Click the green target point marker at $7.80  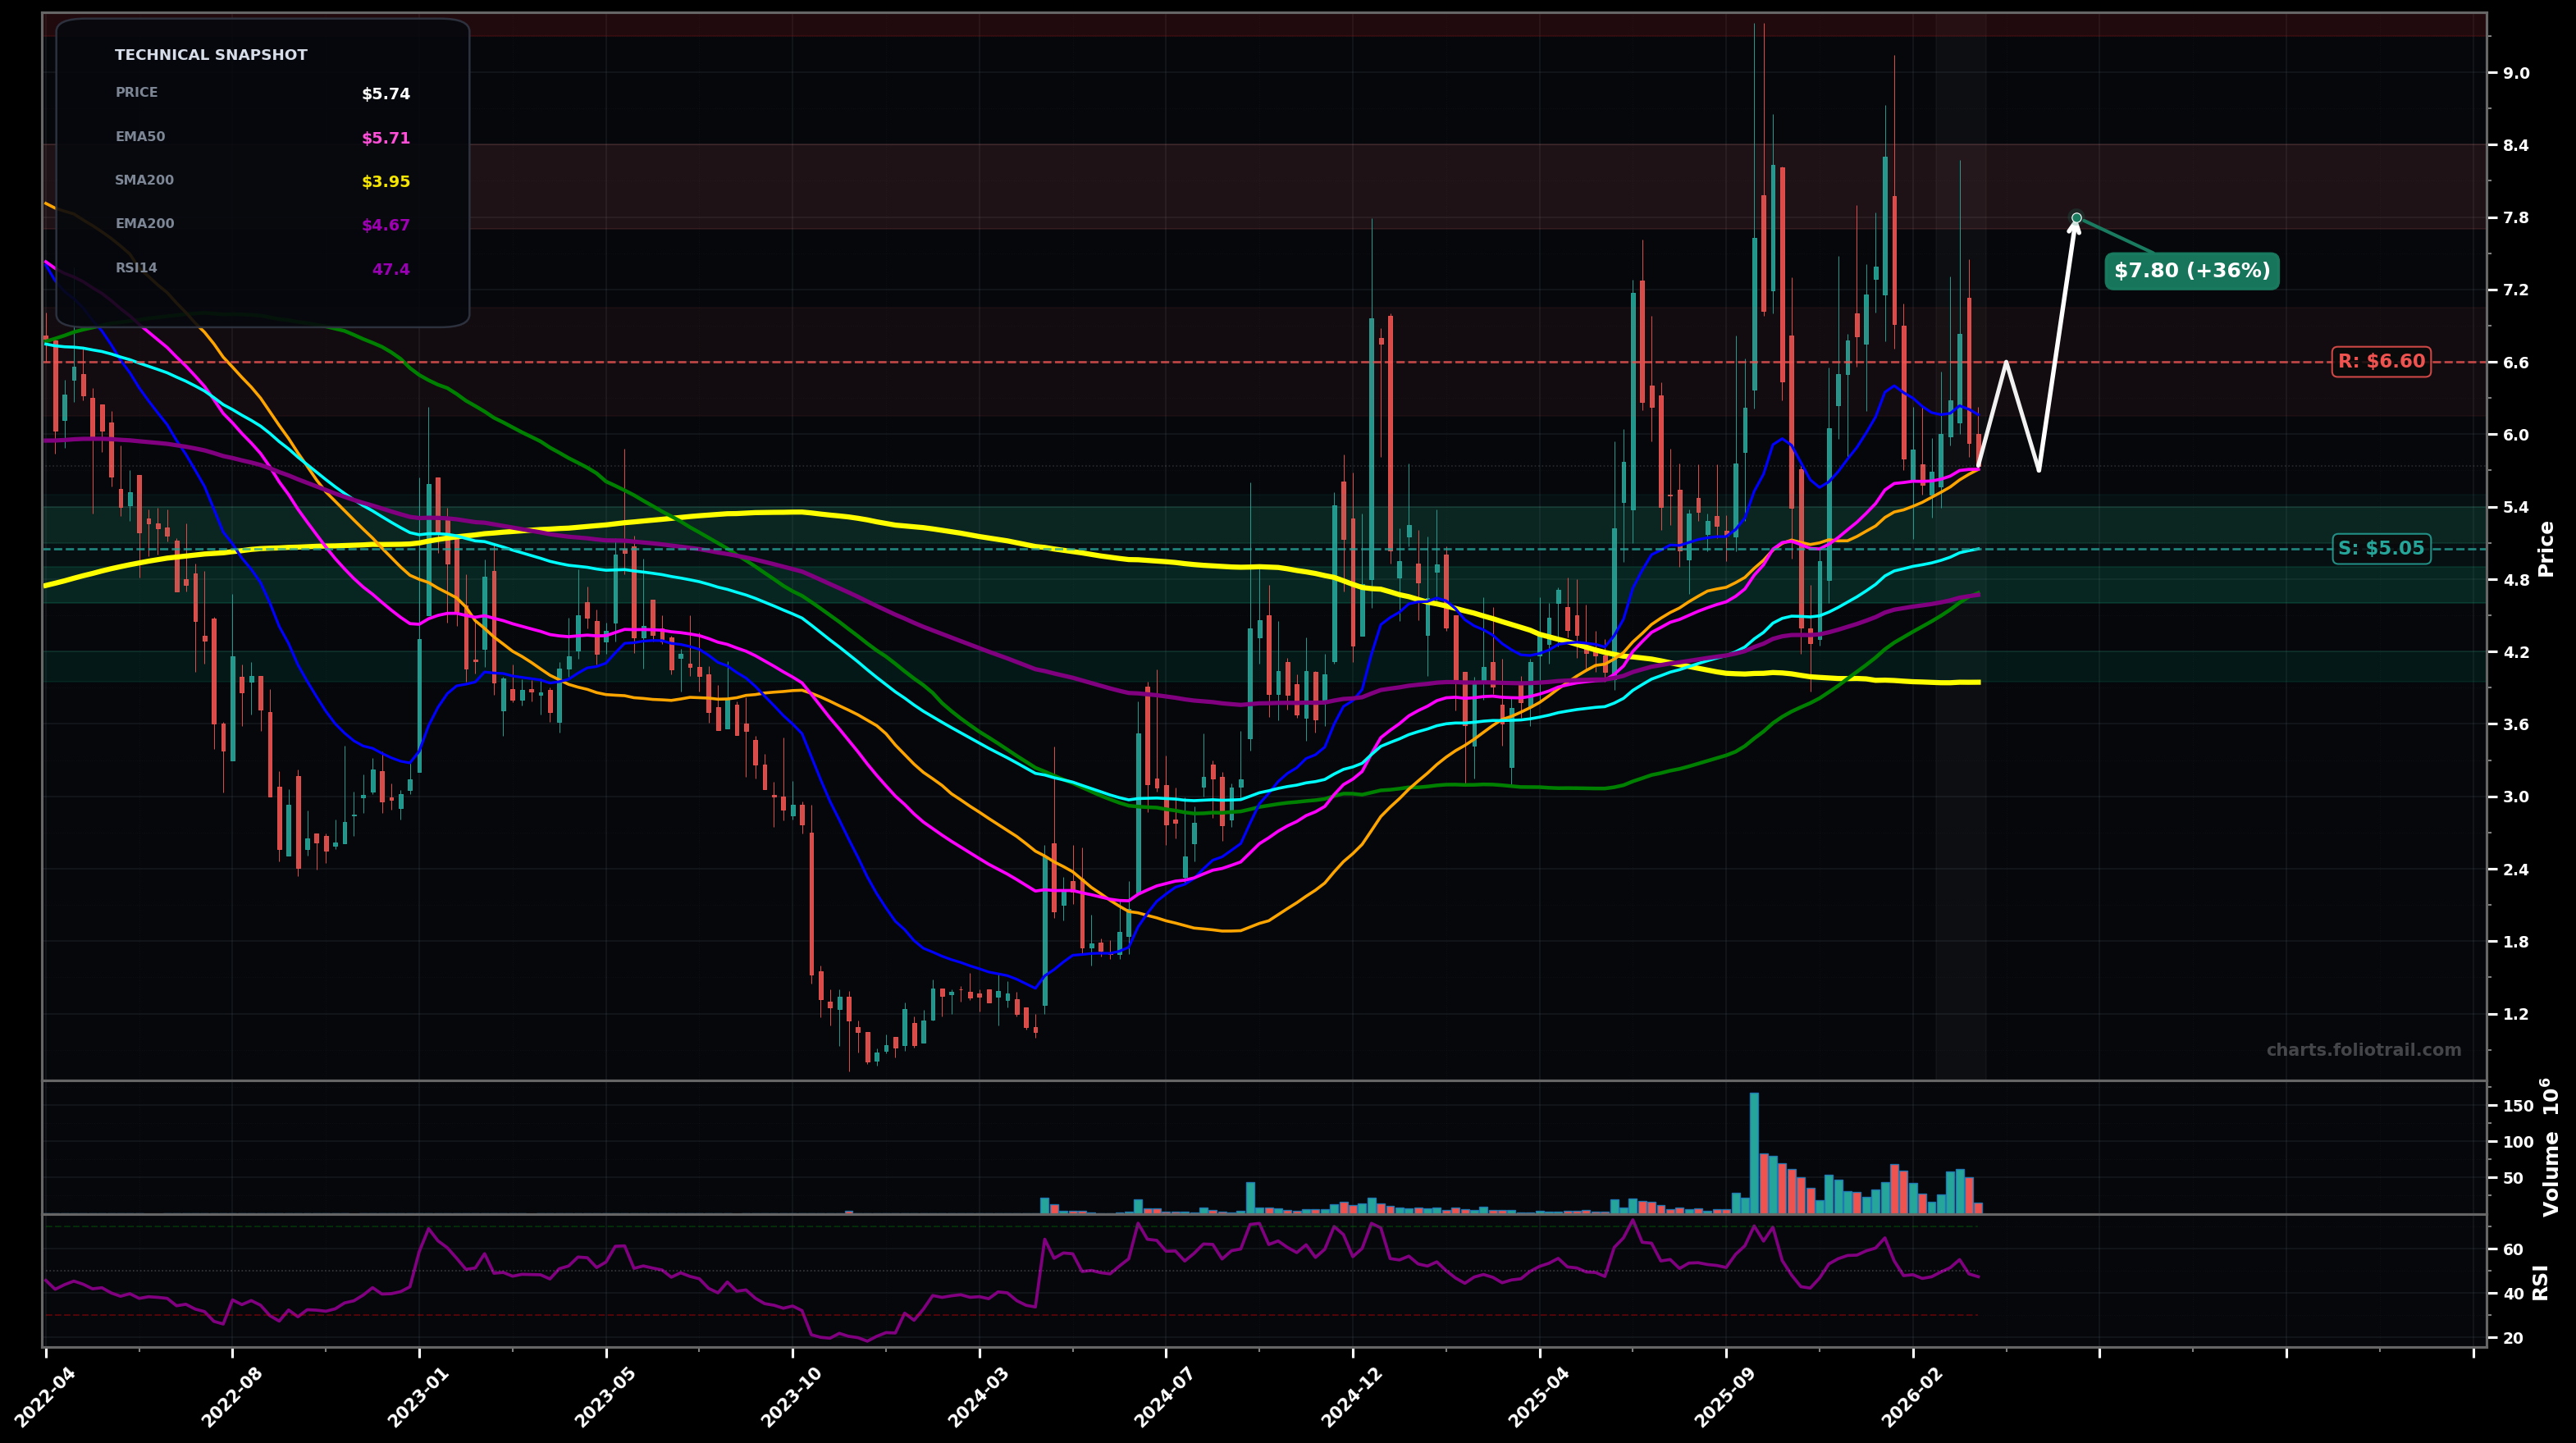coord(2078,217)
